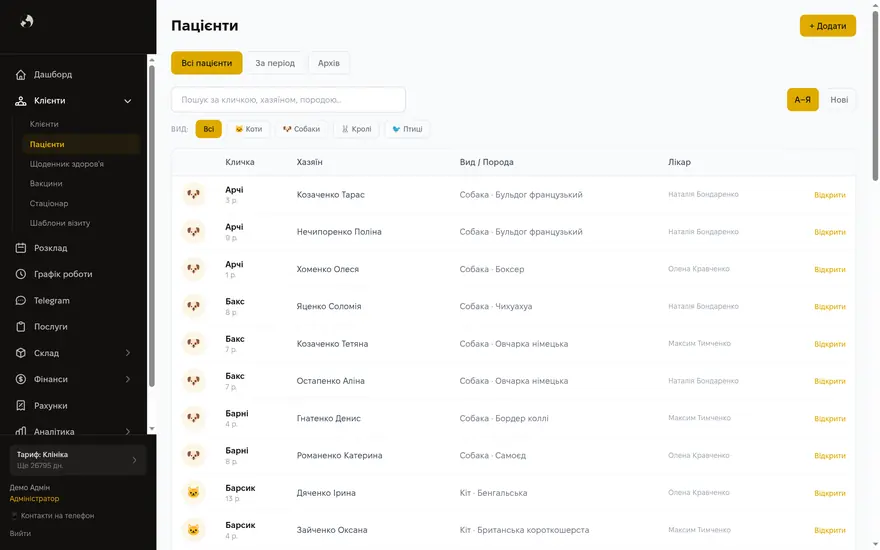Sort patients by Нові
Screen dimensions: 880x550
(x=839, y=100)
